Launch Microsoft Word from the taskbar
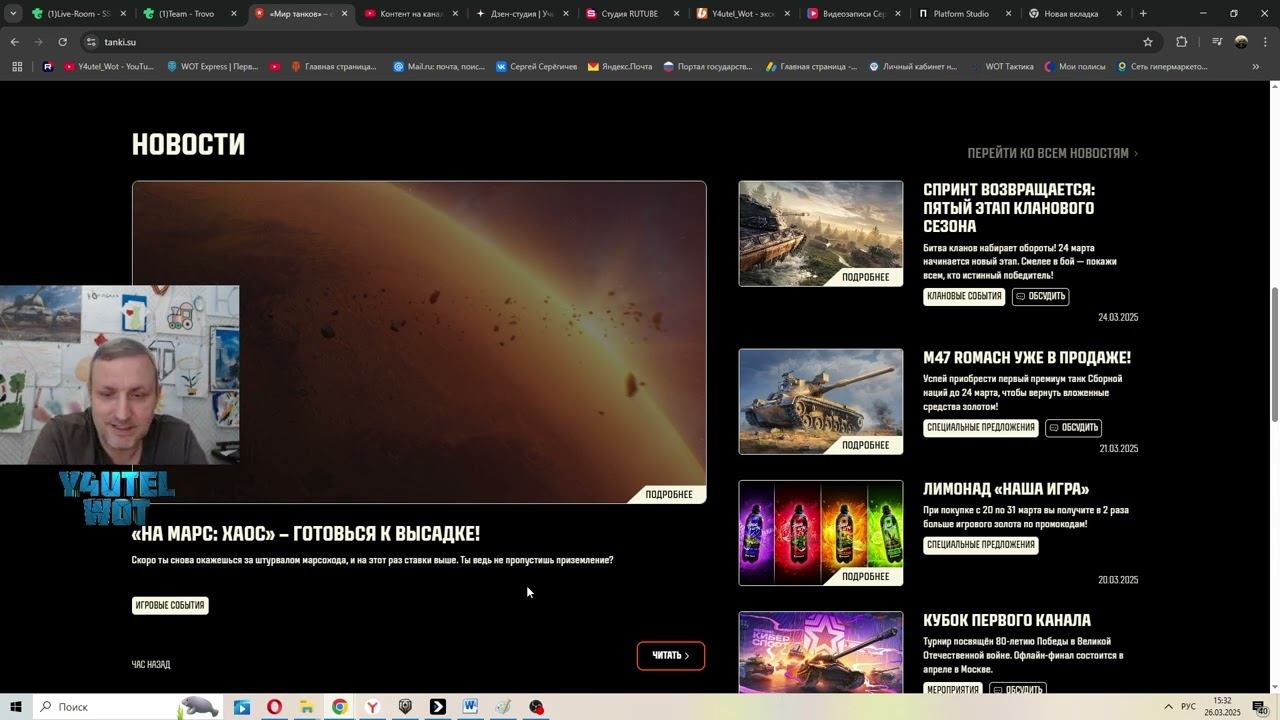This screenshot has height=720, width=1280. (x=470, y=707)
